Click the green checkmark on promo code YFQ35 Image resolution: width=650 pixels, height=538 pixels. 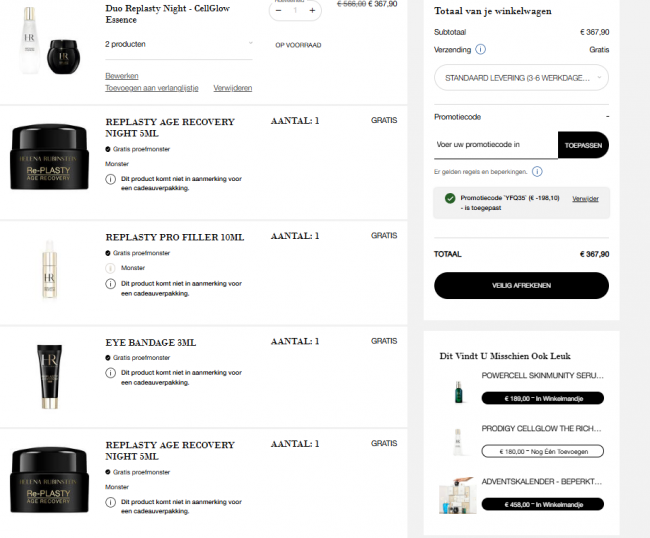click(x=450, y=199)
